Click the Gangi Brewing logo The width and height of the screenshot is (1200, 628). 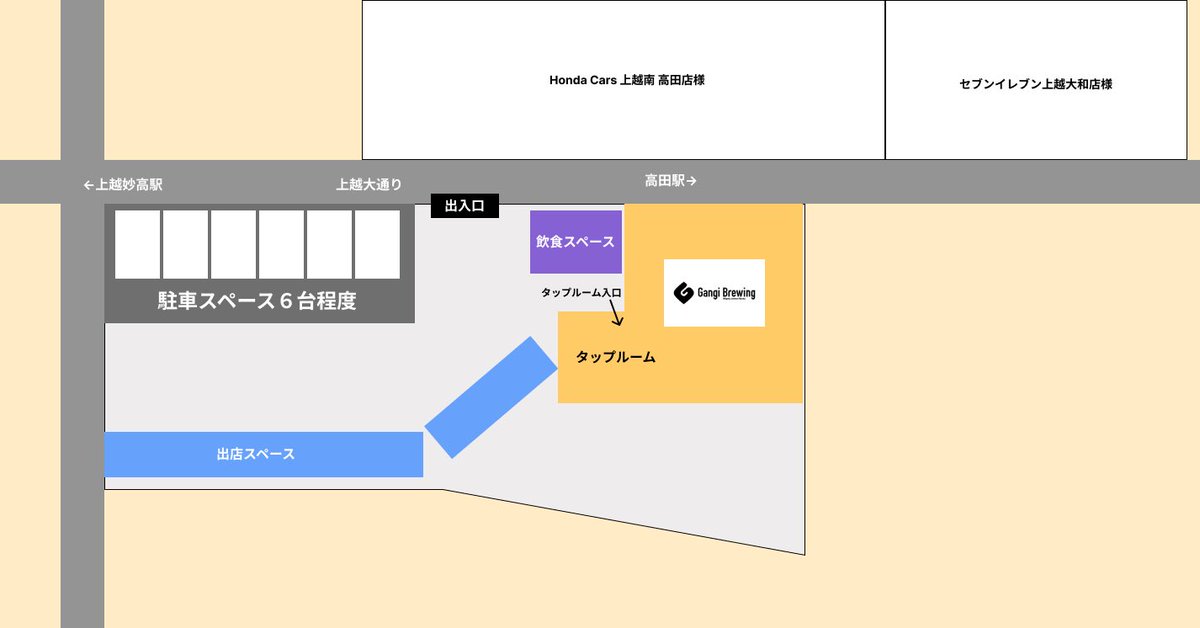point(714,293)
